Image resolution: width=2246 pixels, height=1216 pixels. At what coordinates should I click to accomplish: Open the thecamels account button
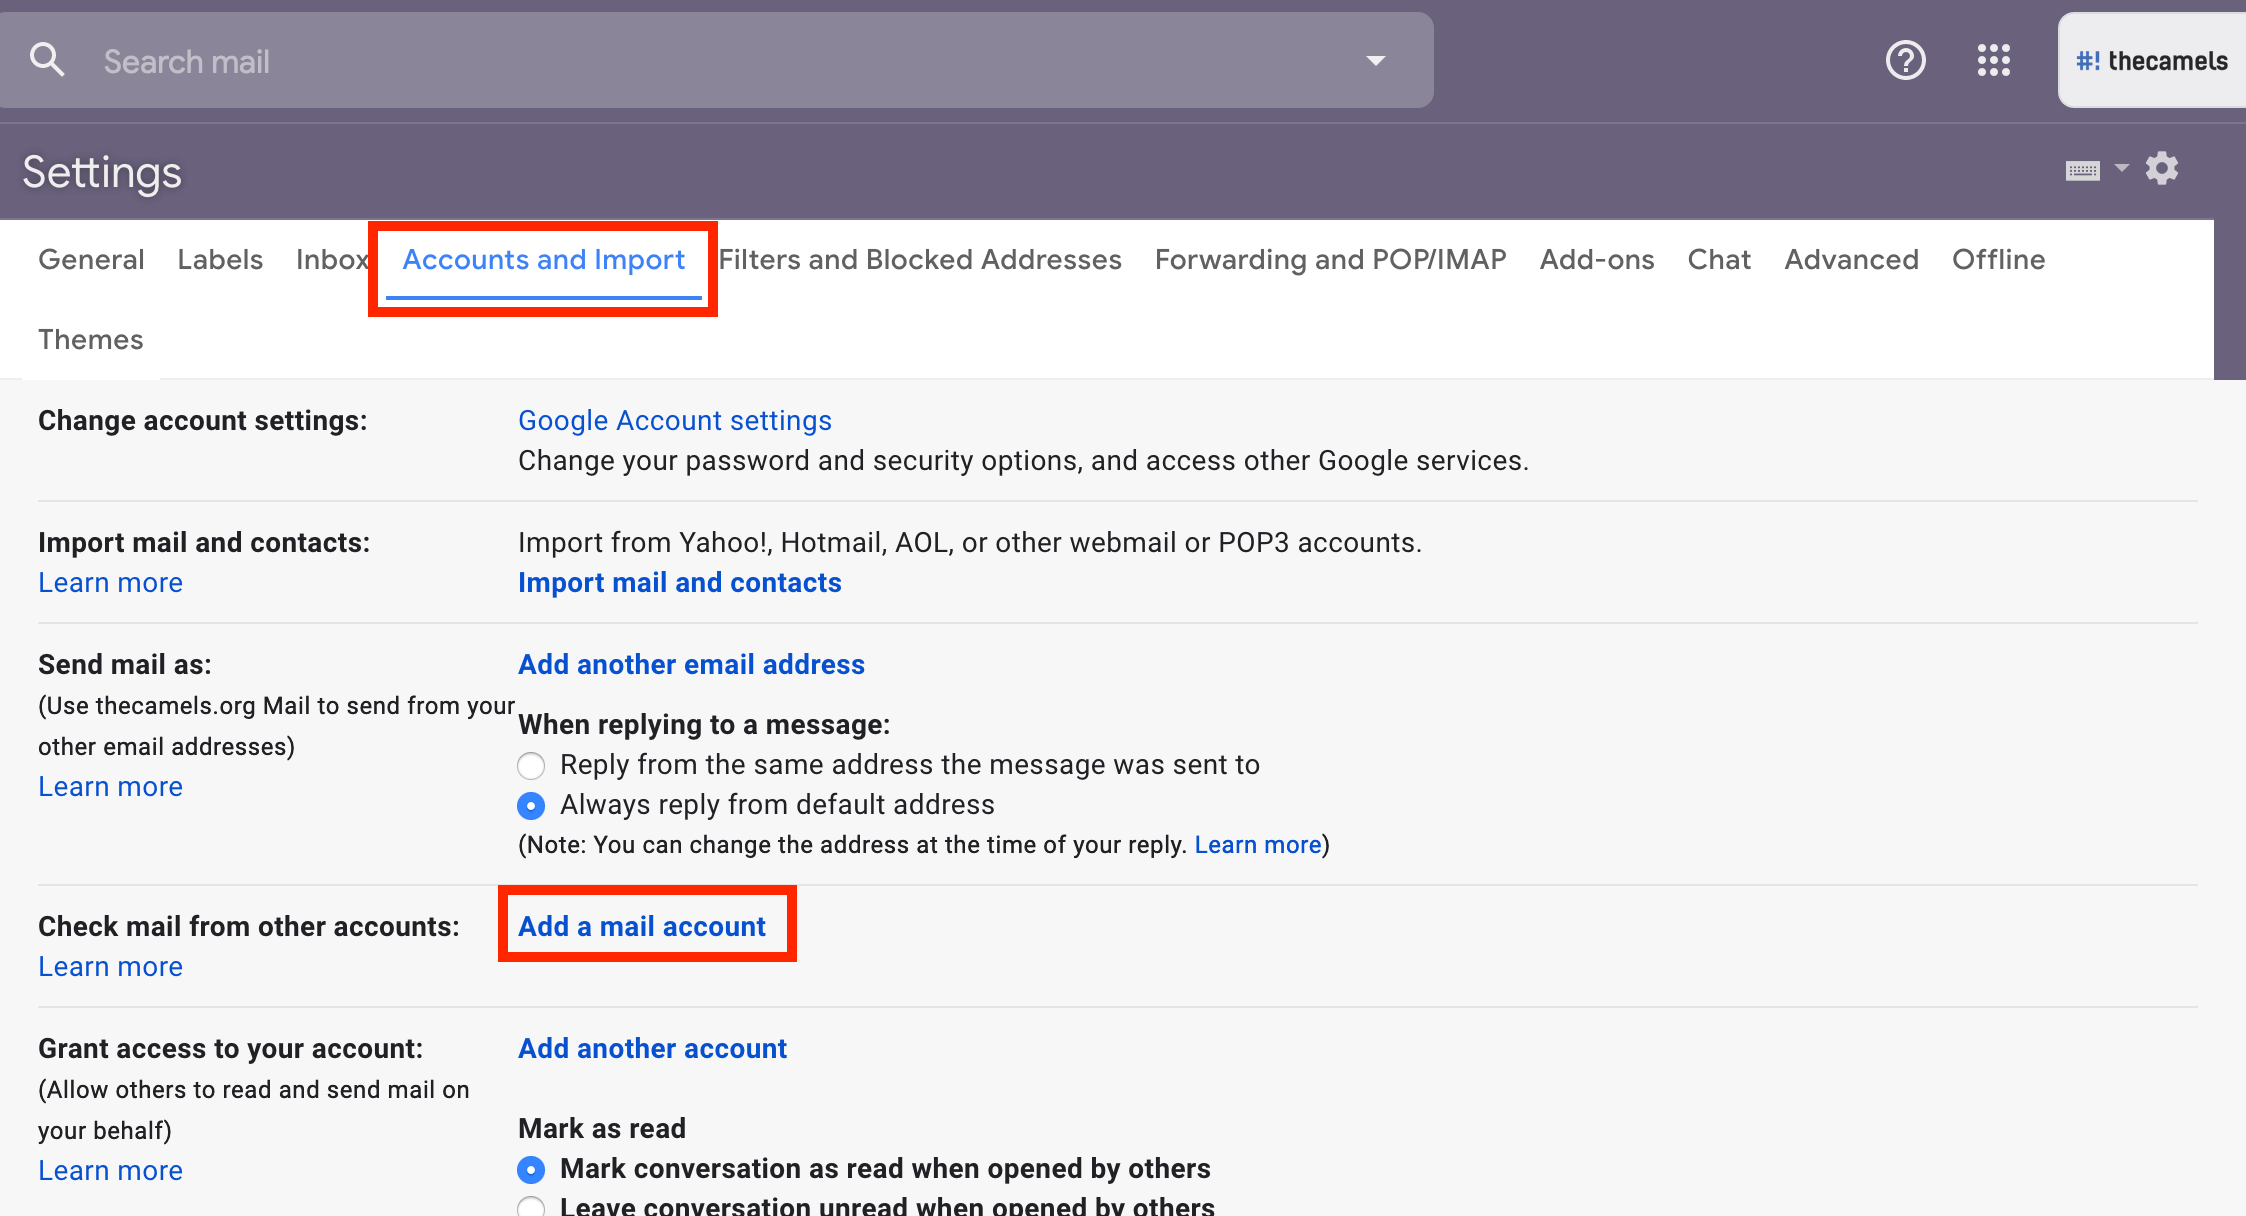[2151, 61]
